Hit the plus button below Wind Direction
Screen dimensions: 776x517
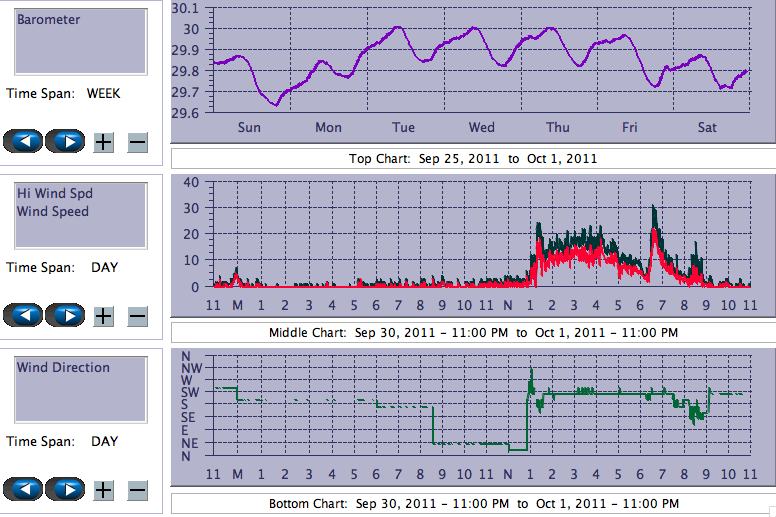(103, 490)
